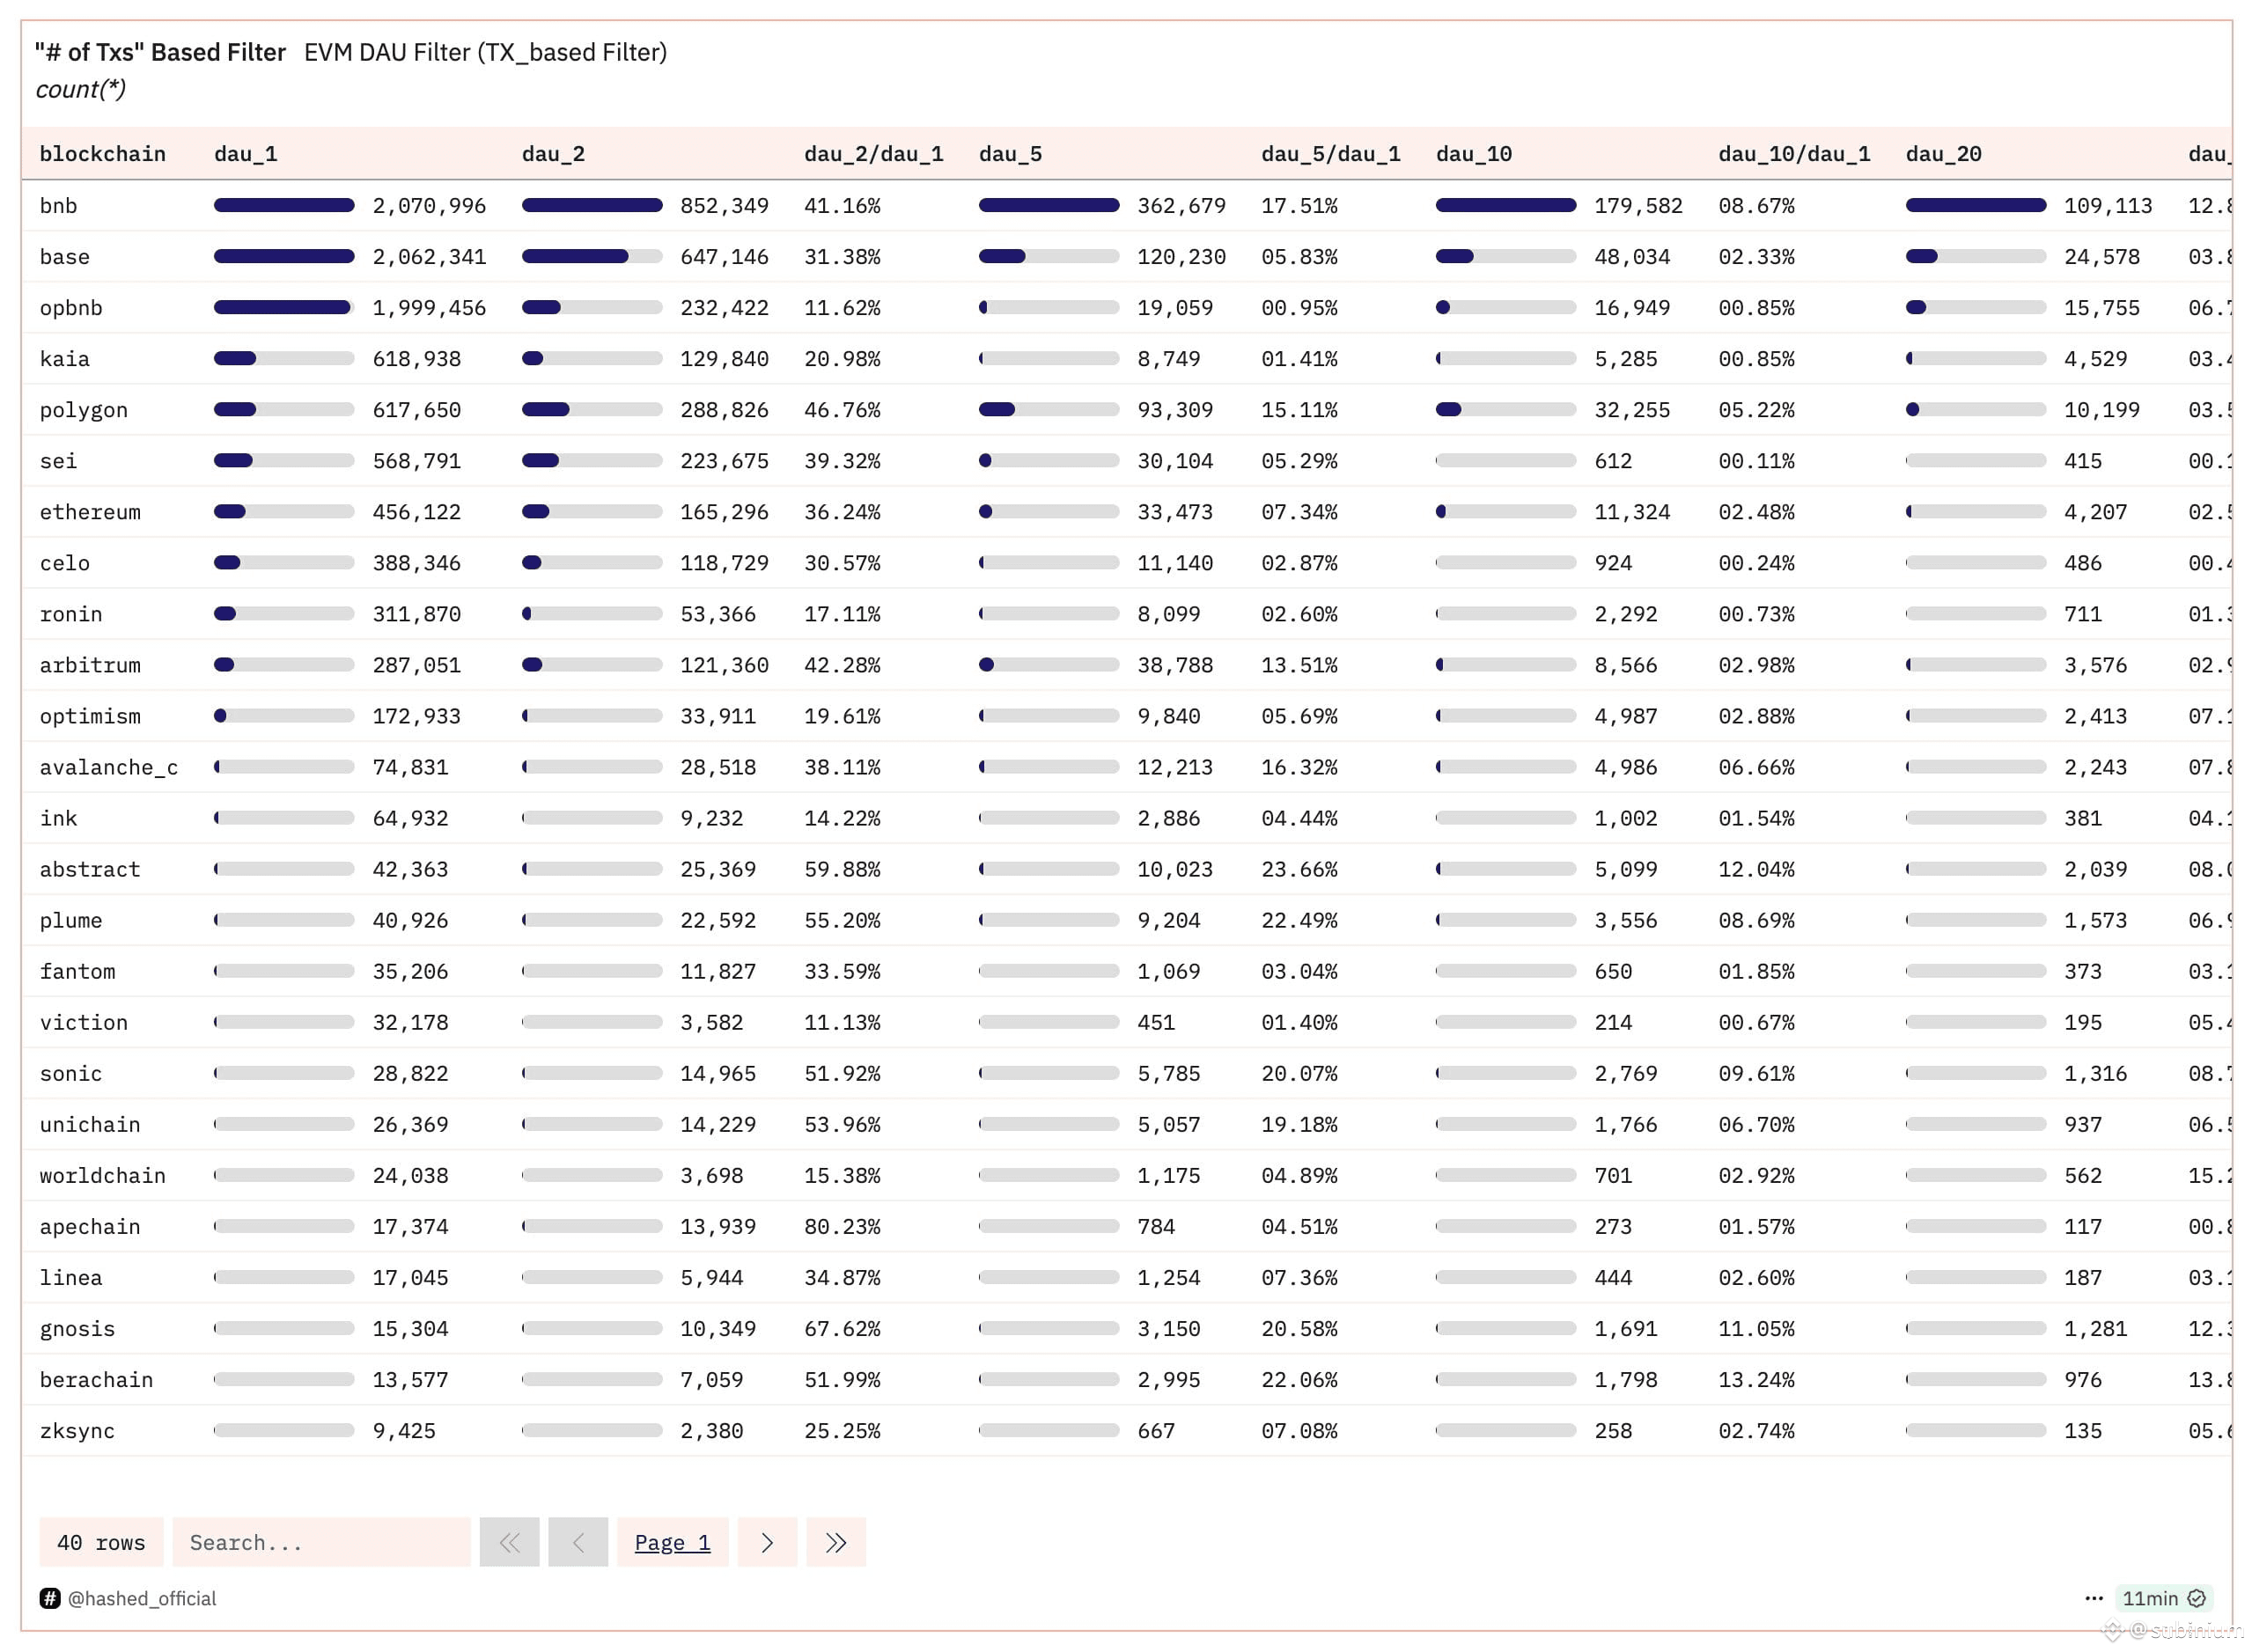Click the value 14,229 in unichain row
This screenshot has height=1652, width=2252.
coord(718,1124)
